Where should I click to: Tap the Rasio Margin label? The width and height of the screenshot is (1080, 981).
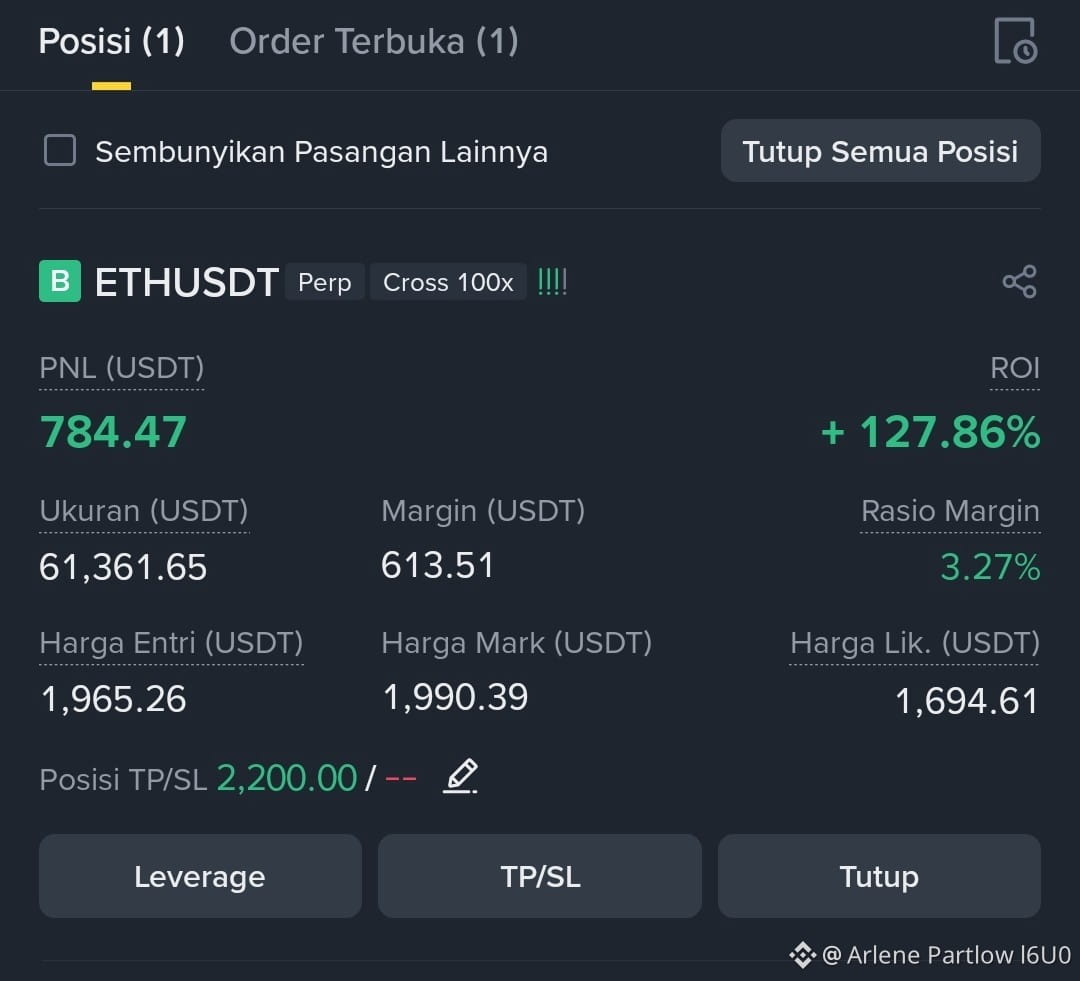tap(950, 511)
